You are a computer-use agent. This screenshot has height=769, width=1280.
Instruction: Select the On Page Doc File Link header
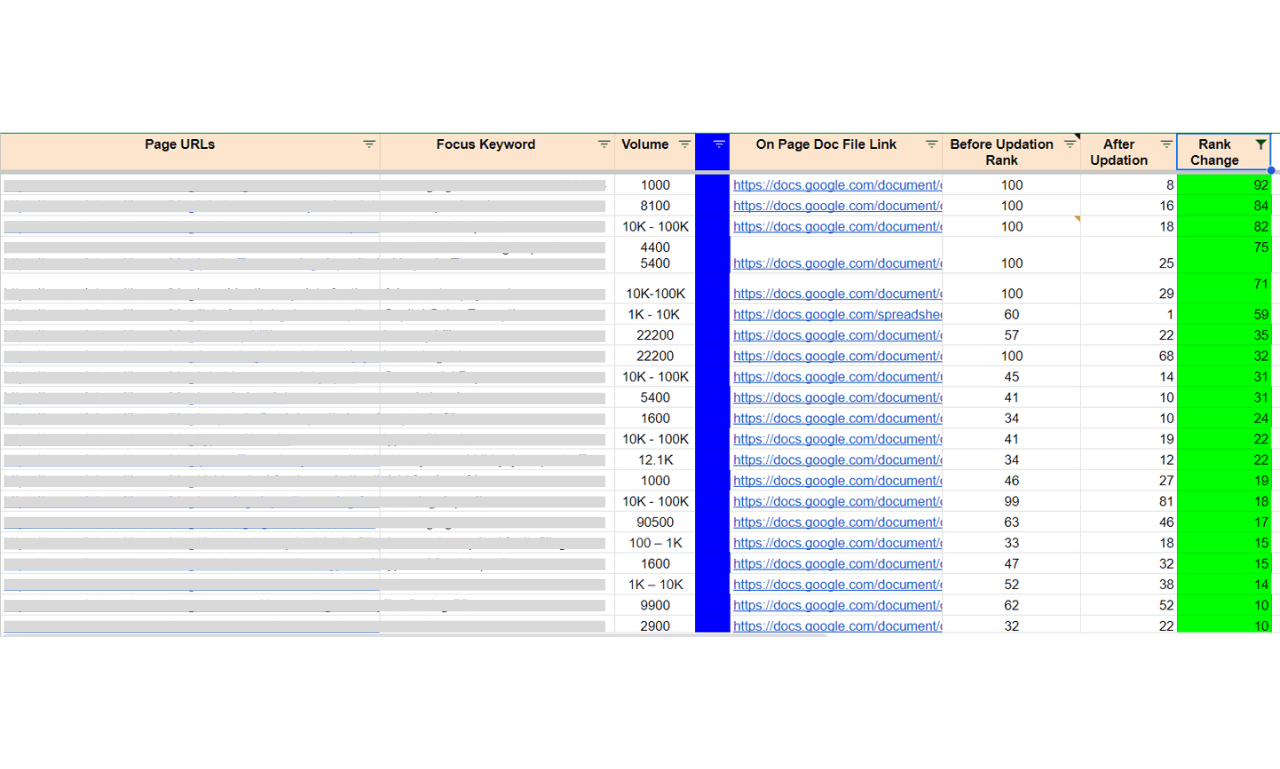[x=836, y=152]
